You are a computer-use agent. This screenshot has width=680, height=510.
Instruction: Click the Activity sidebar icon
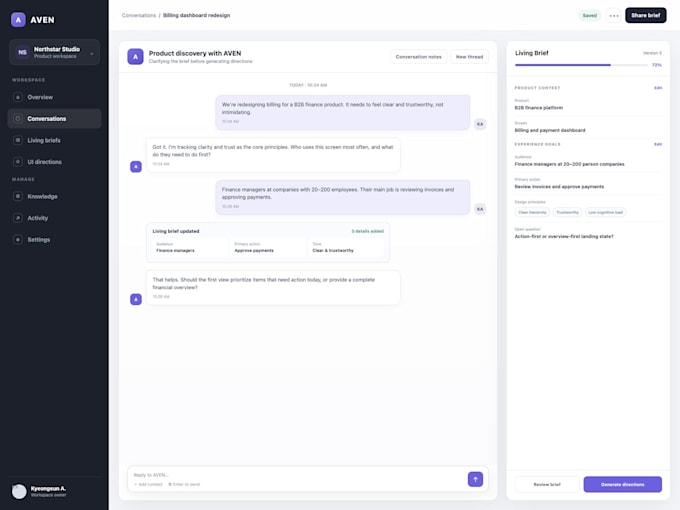18,218
